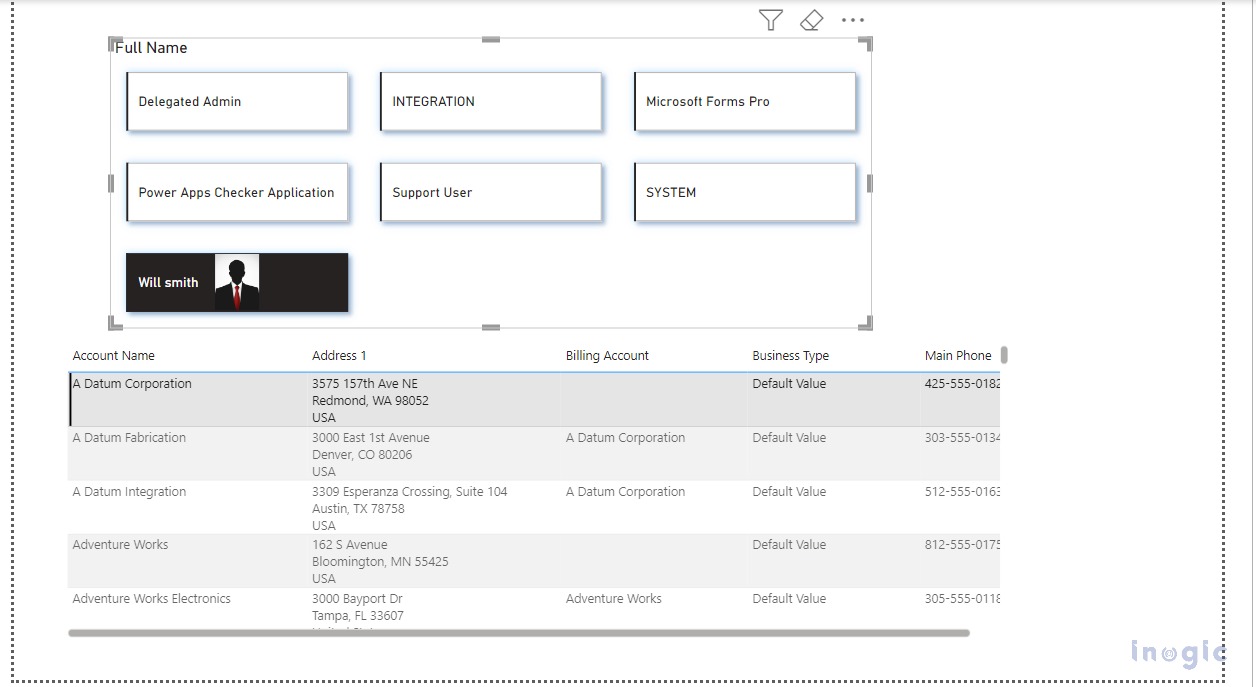
Task: Sort by Address 1 column header
Action: pos(339,356)
